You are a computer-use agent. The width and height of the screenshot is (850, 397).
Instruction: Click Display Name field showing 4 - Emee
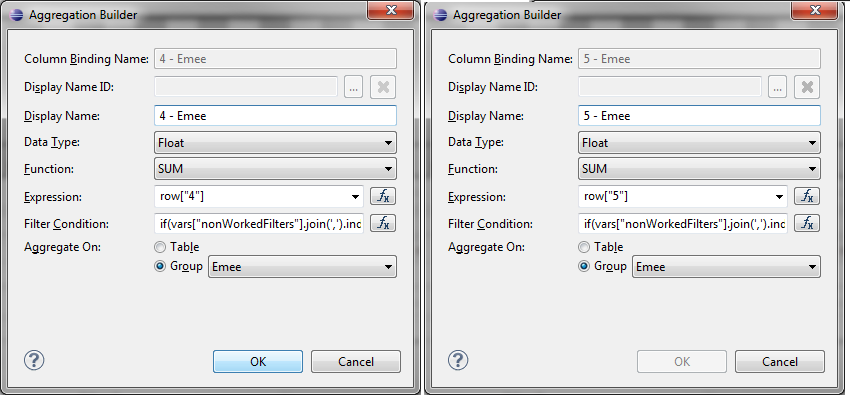point(275,116)
